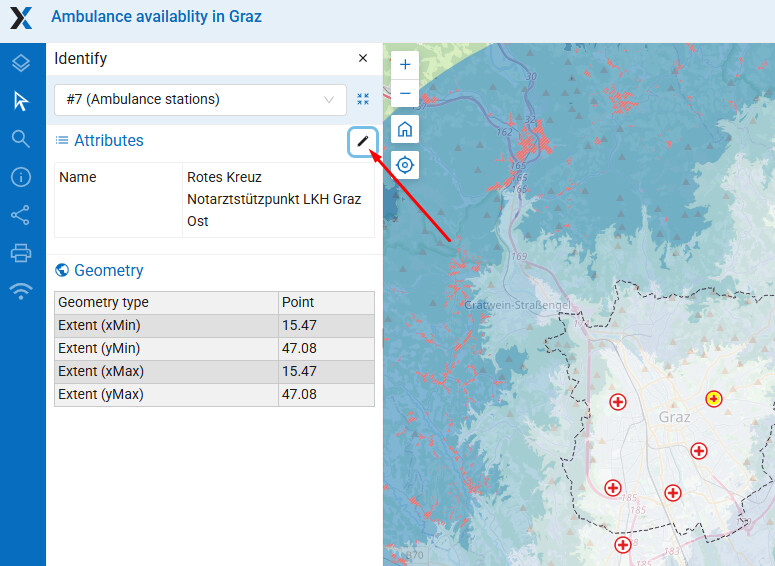
Task: Click the pencil edit attributes icon
Action: pyautogui.click(x=362, y=142)
